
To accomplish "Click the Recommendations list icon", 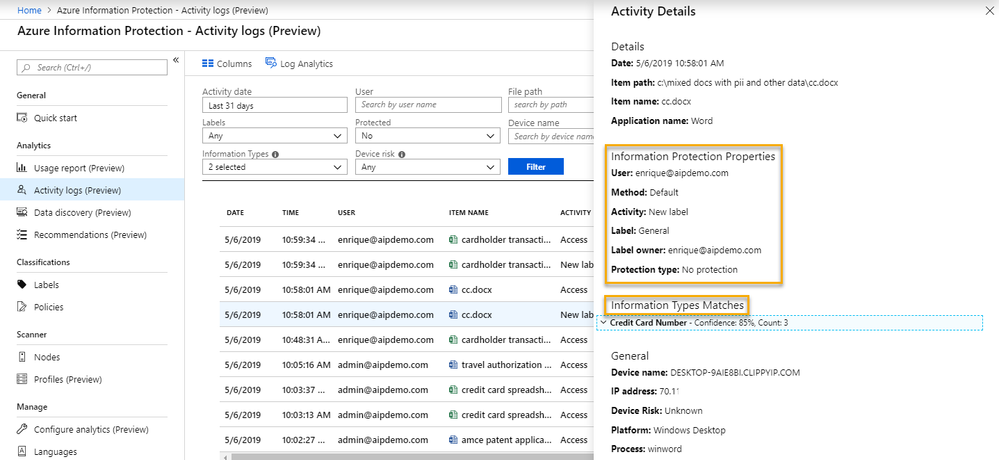I will 24,235.
